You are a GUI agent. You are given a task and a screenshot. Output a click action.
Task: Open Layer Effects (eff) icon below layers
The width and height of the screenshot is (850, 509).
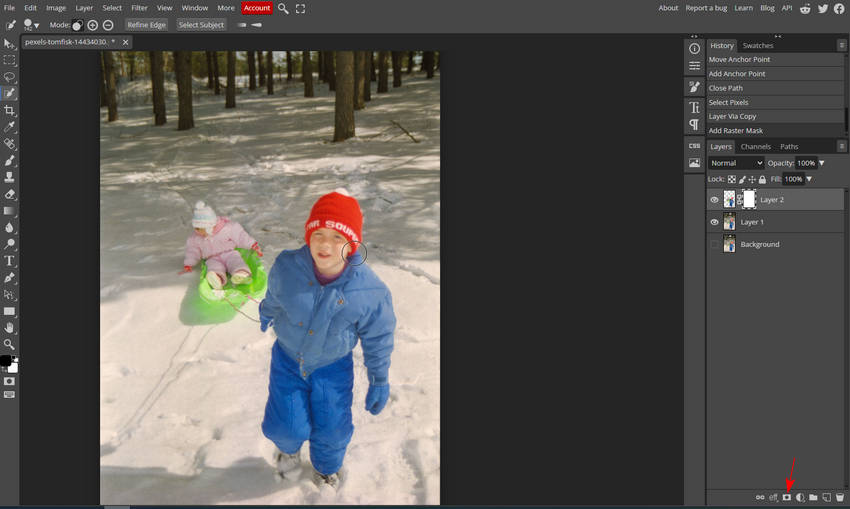tap(773, 497)
